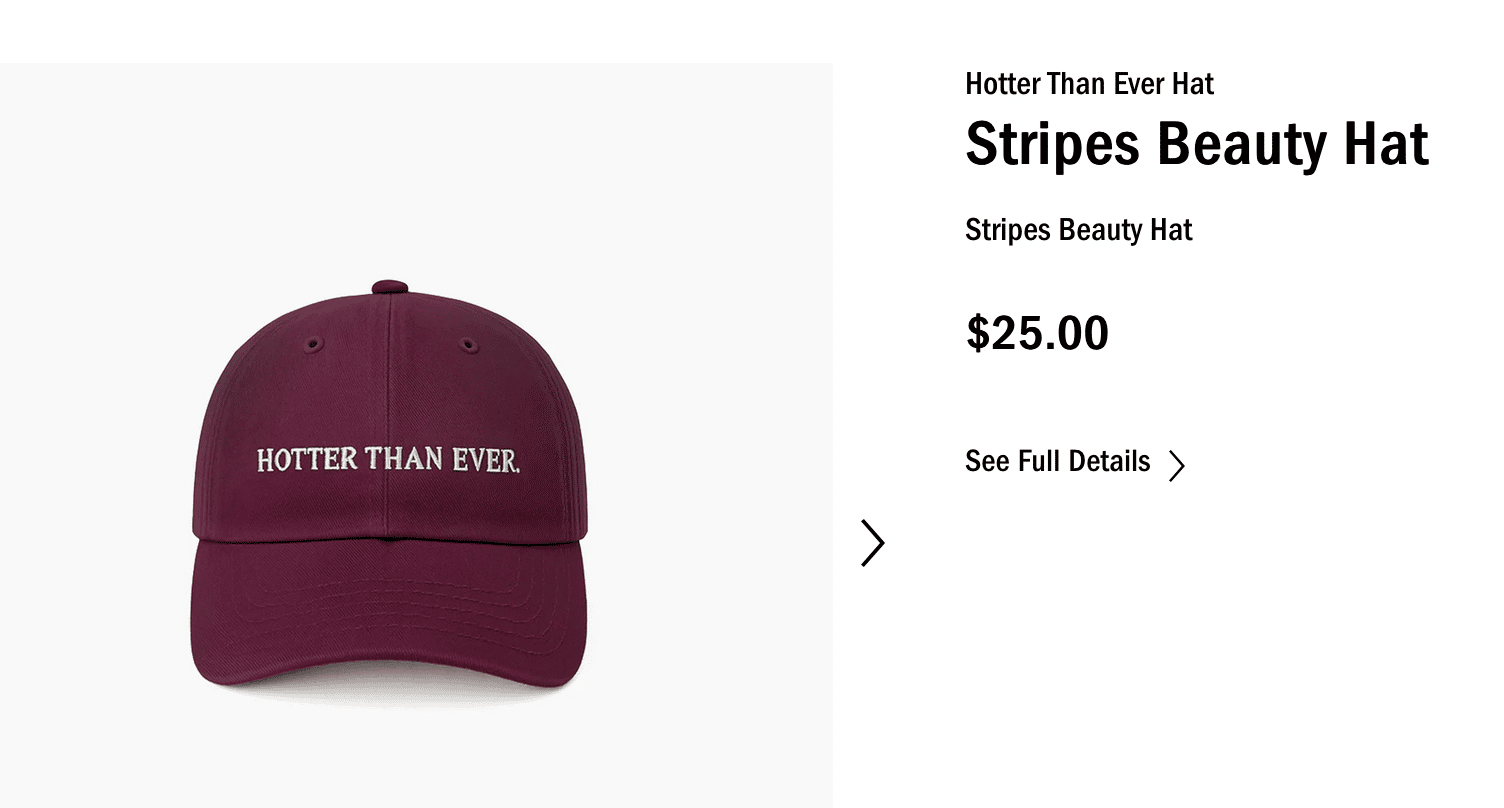Viewport: 1504px width, 808px height.
Task: Click the small Stripes Beauty Hat subtitle
Action: [1078, 230]
